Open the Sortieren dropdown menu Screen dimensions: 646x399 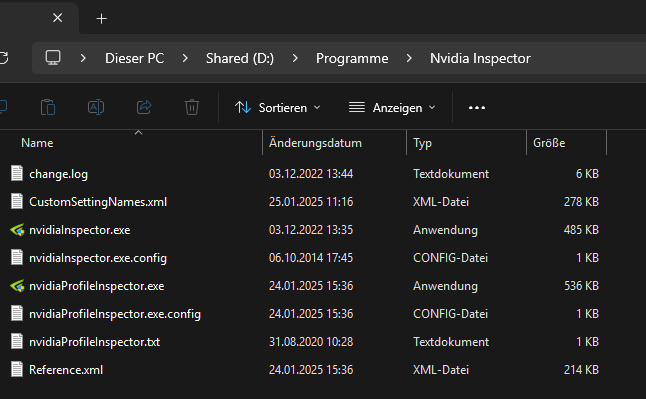[278, 108]
